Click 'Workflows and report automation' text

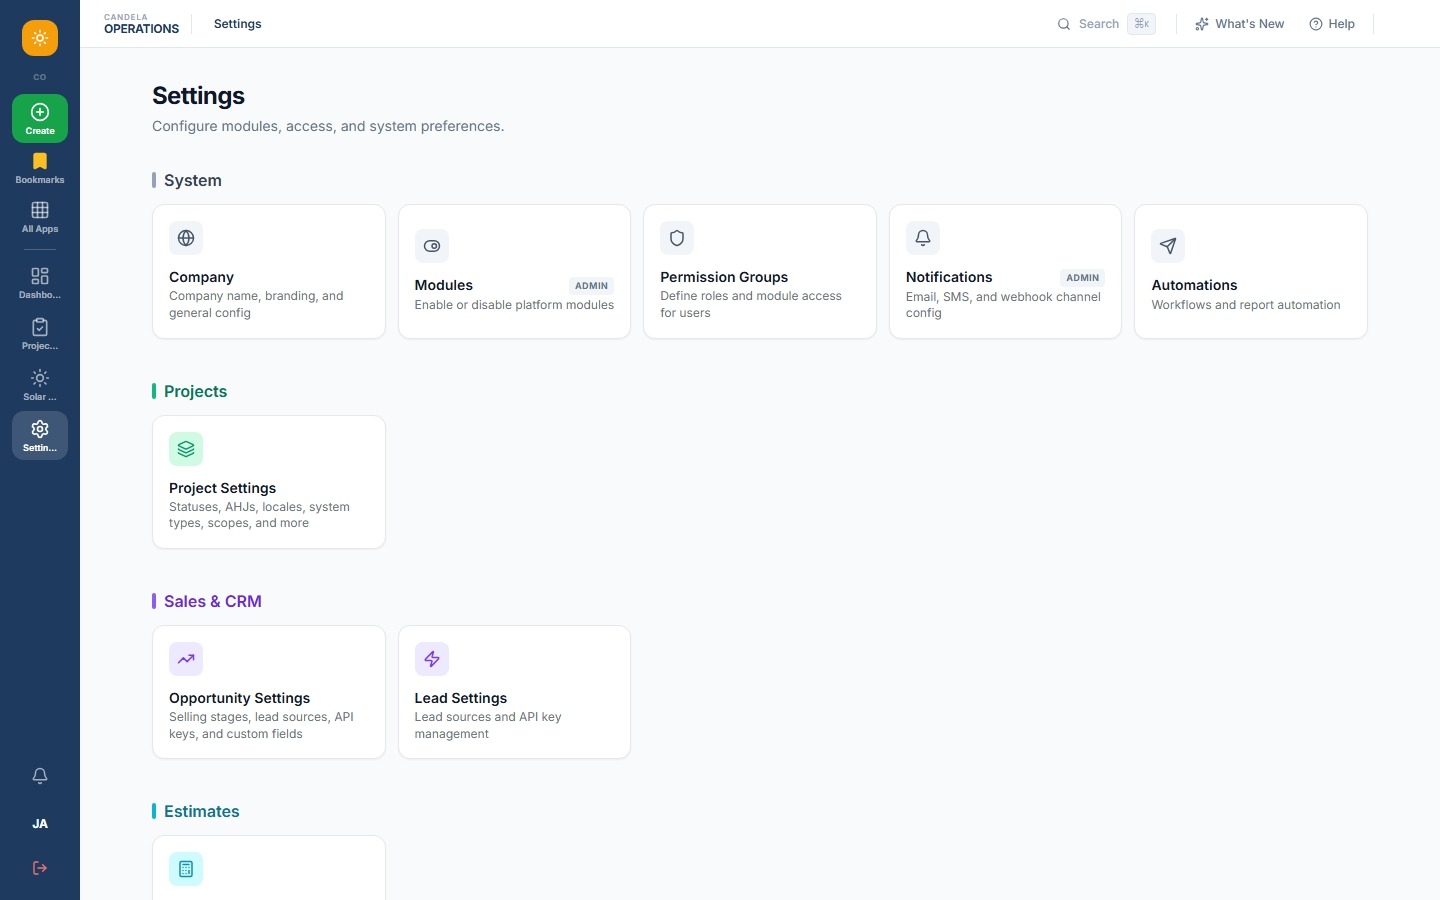tap(1246, 305)
